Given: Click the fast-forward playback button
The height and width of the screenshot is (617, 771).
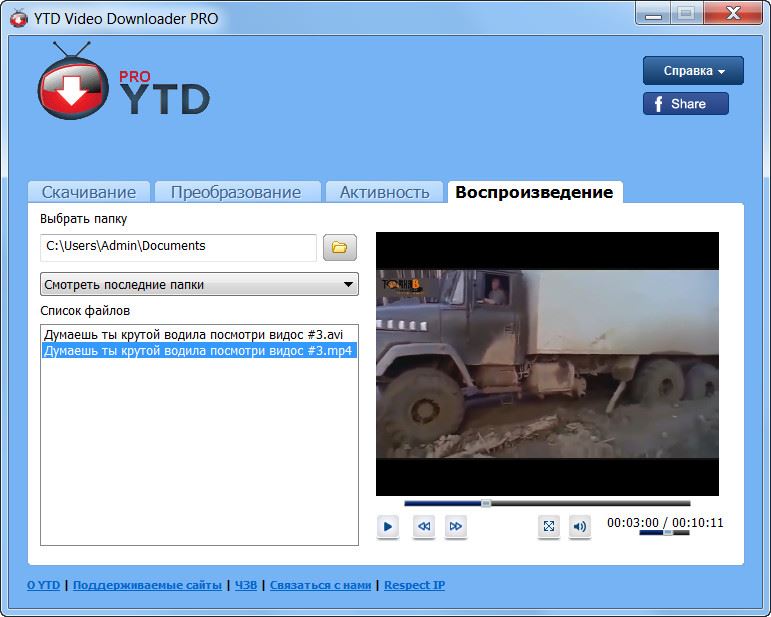Looking at the screenshot, I should (456, 526).
